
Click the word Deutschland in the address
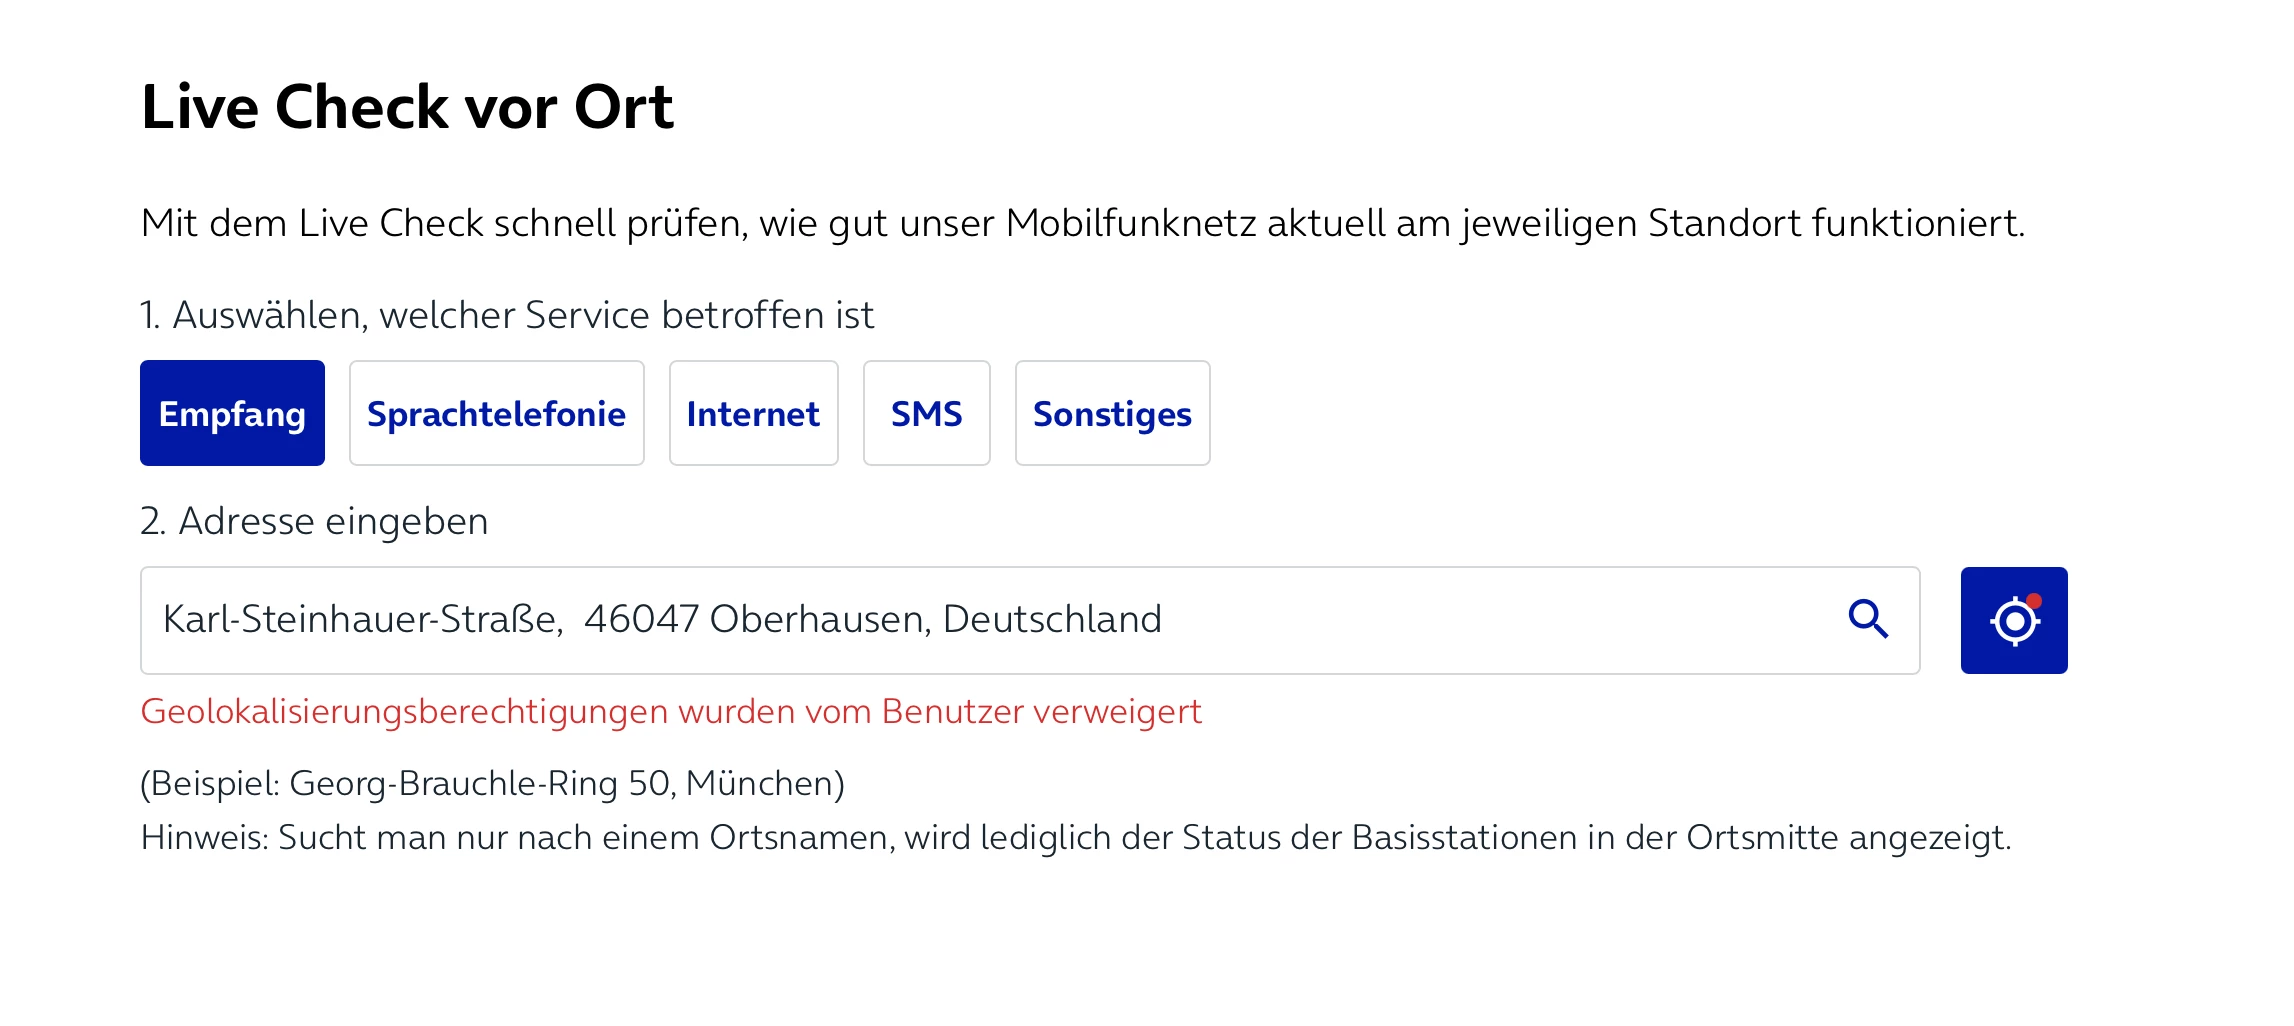click(x=1052, y=620)
